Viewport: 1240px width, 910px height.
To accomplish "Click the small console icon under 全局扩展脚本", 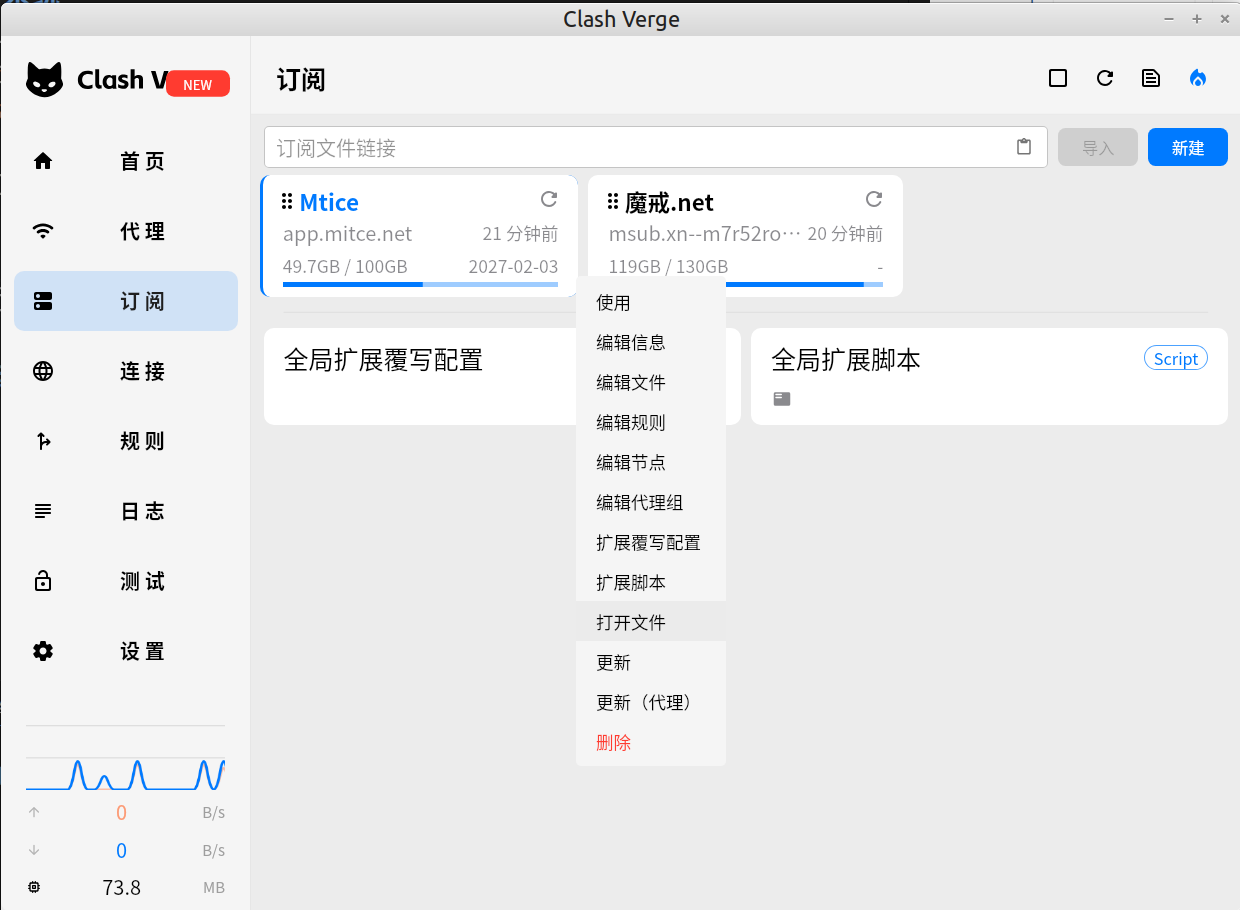I will click(x=782, y=399).
